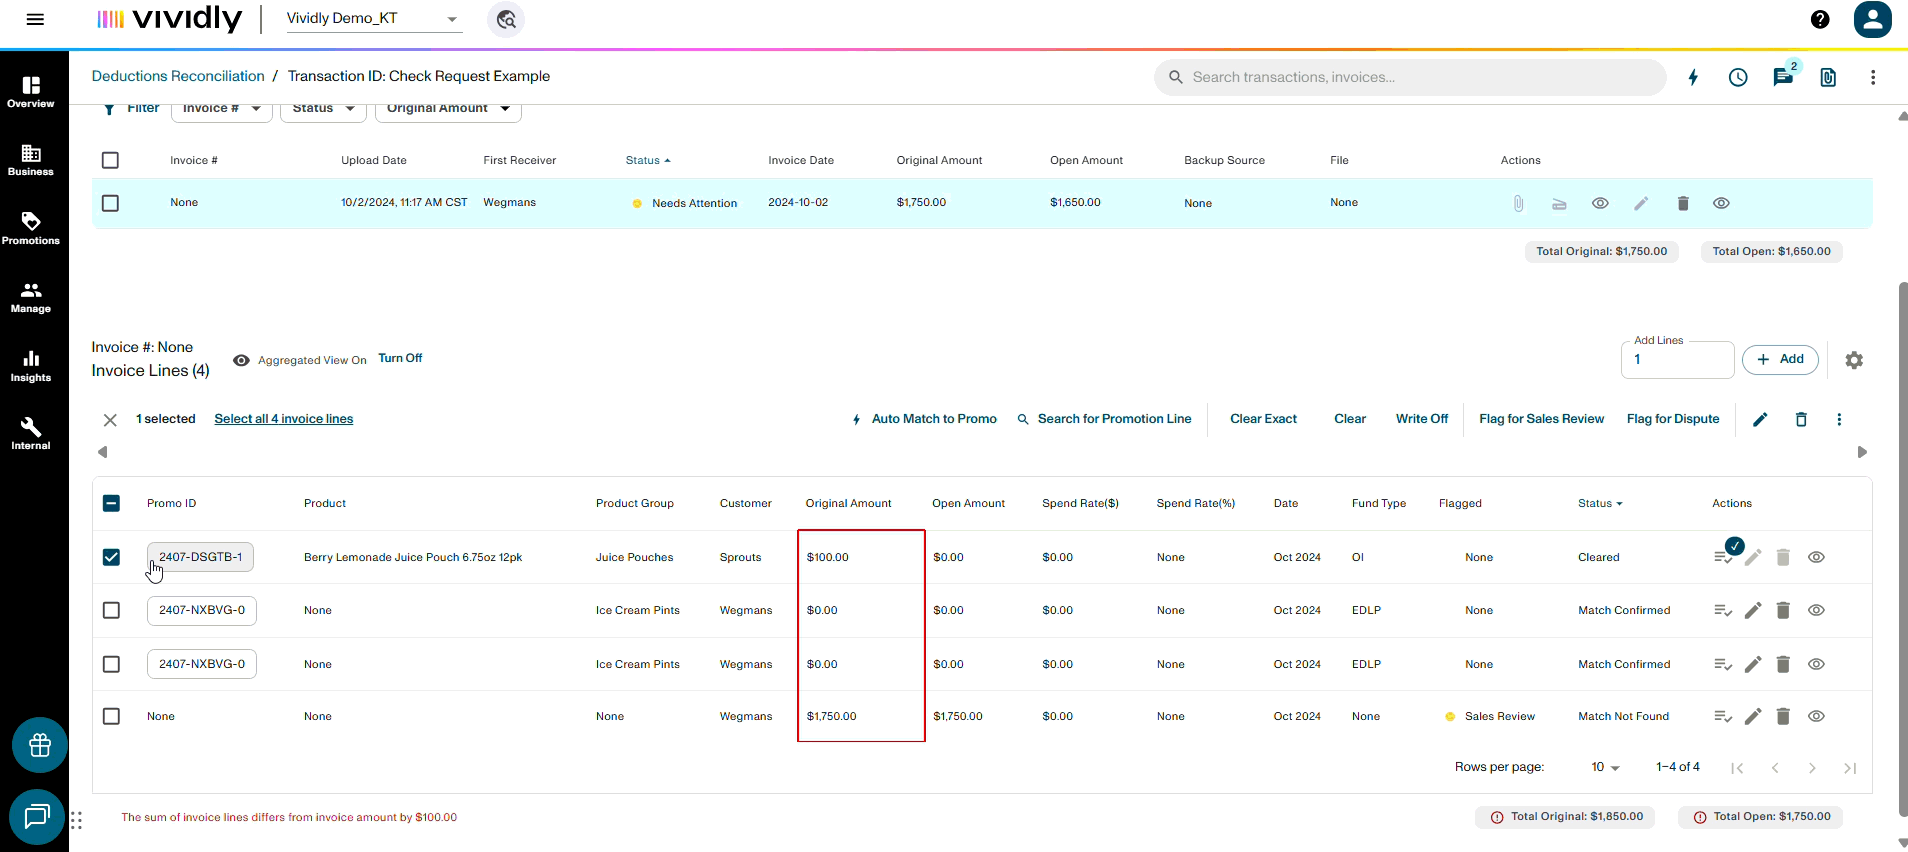Viewport: 1908px width, 852px height.
Task: Open the Promotions sidebar section
Action: [x=31, y=228]
